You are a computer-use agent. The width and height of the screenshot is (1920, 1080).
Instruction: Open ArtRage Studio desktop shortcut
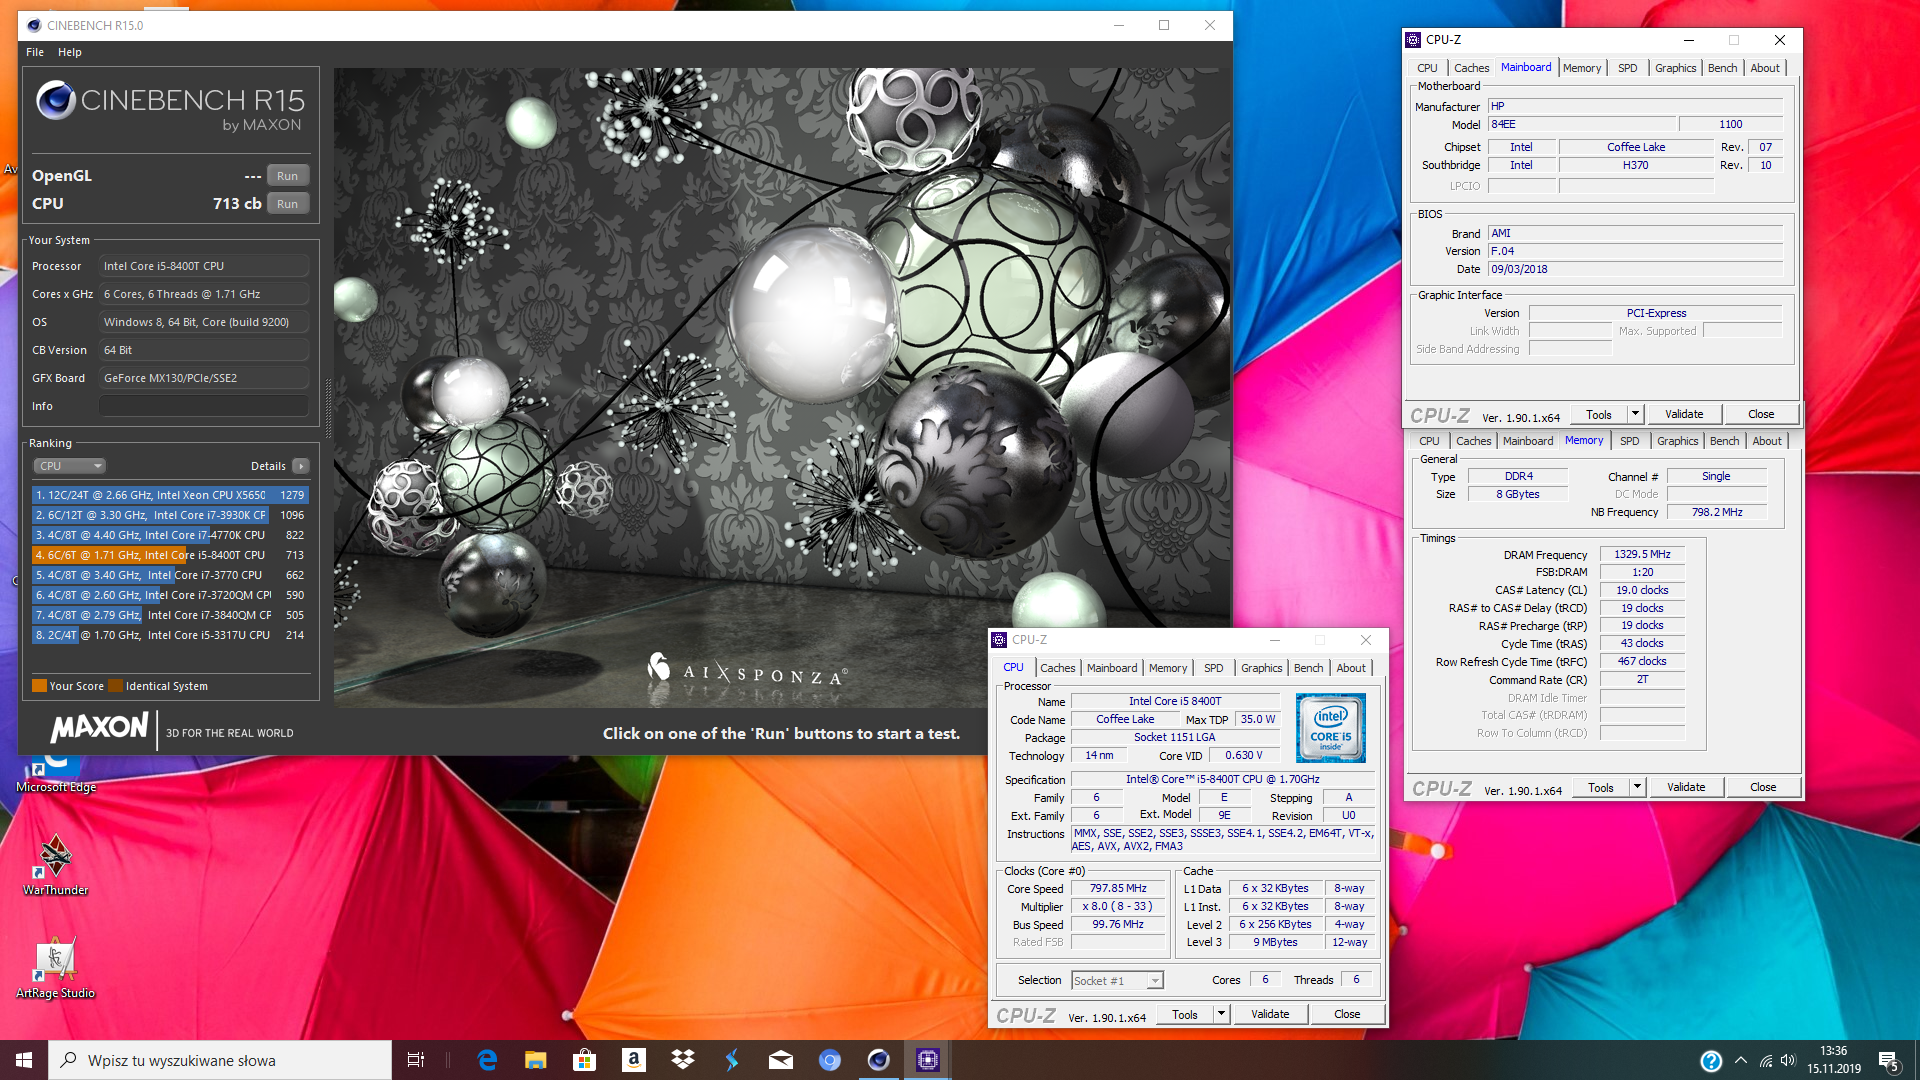[x=56, y=967]
